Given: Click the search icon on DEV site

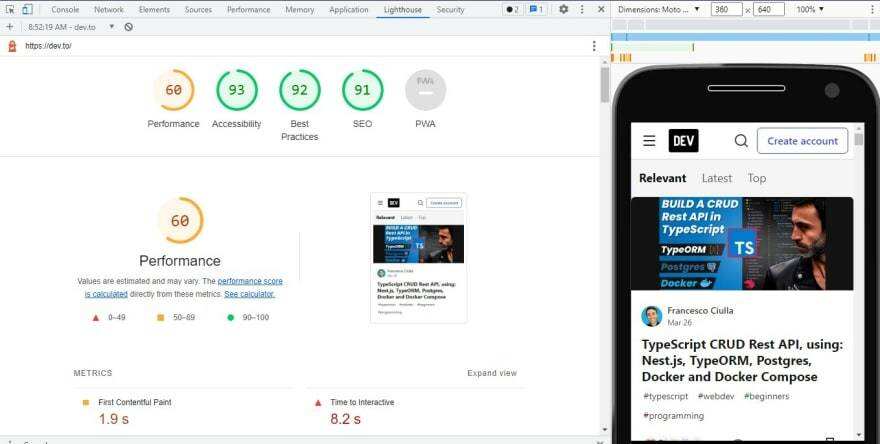Looking at the screenshot, I should point(741,141).
